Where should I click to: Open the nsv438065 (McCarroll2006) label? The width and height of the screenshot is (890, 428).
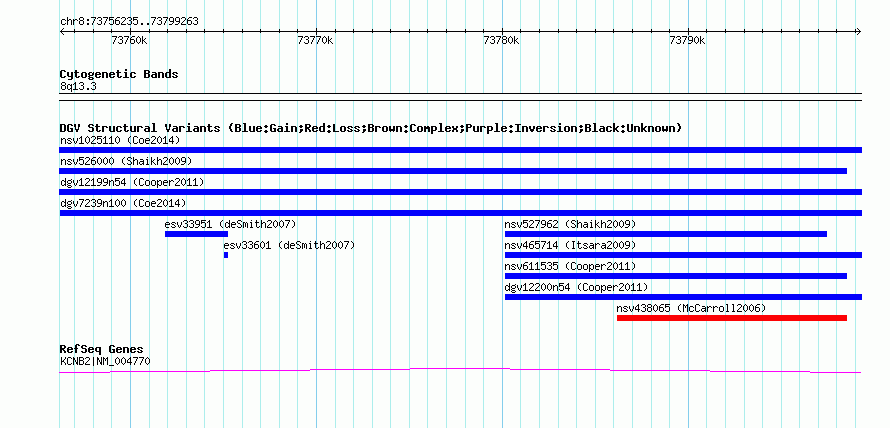click(691, 308)
